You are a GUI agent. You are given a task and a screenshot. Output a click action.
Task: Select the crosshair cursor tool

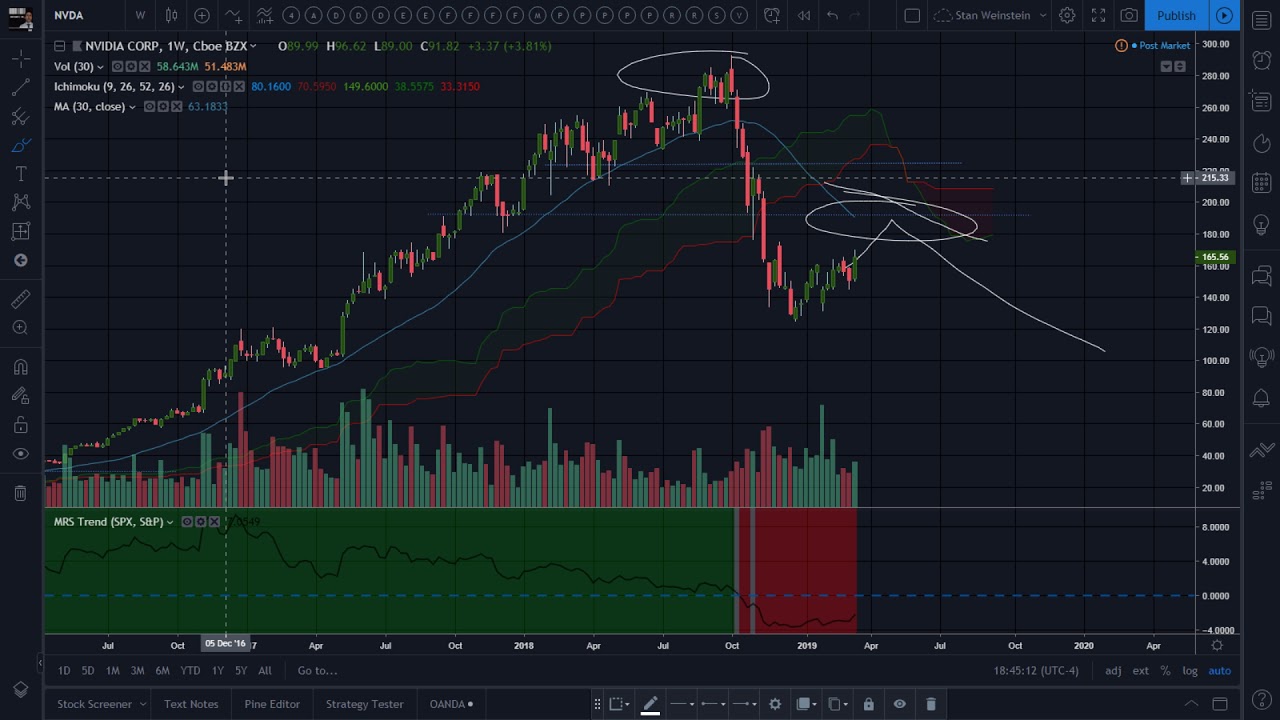(x=20, y=59)
